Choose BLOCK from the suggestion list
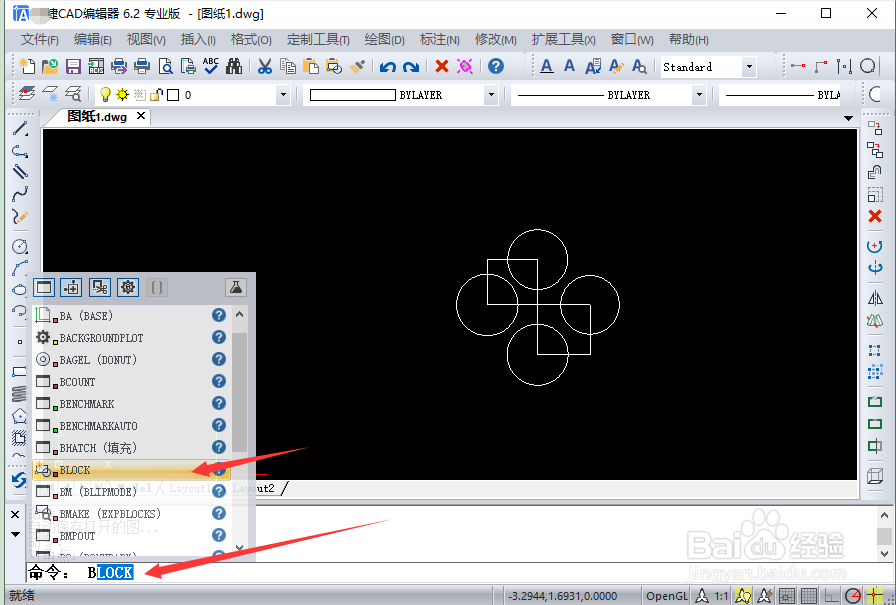 (x=131, y=470)
